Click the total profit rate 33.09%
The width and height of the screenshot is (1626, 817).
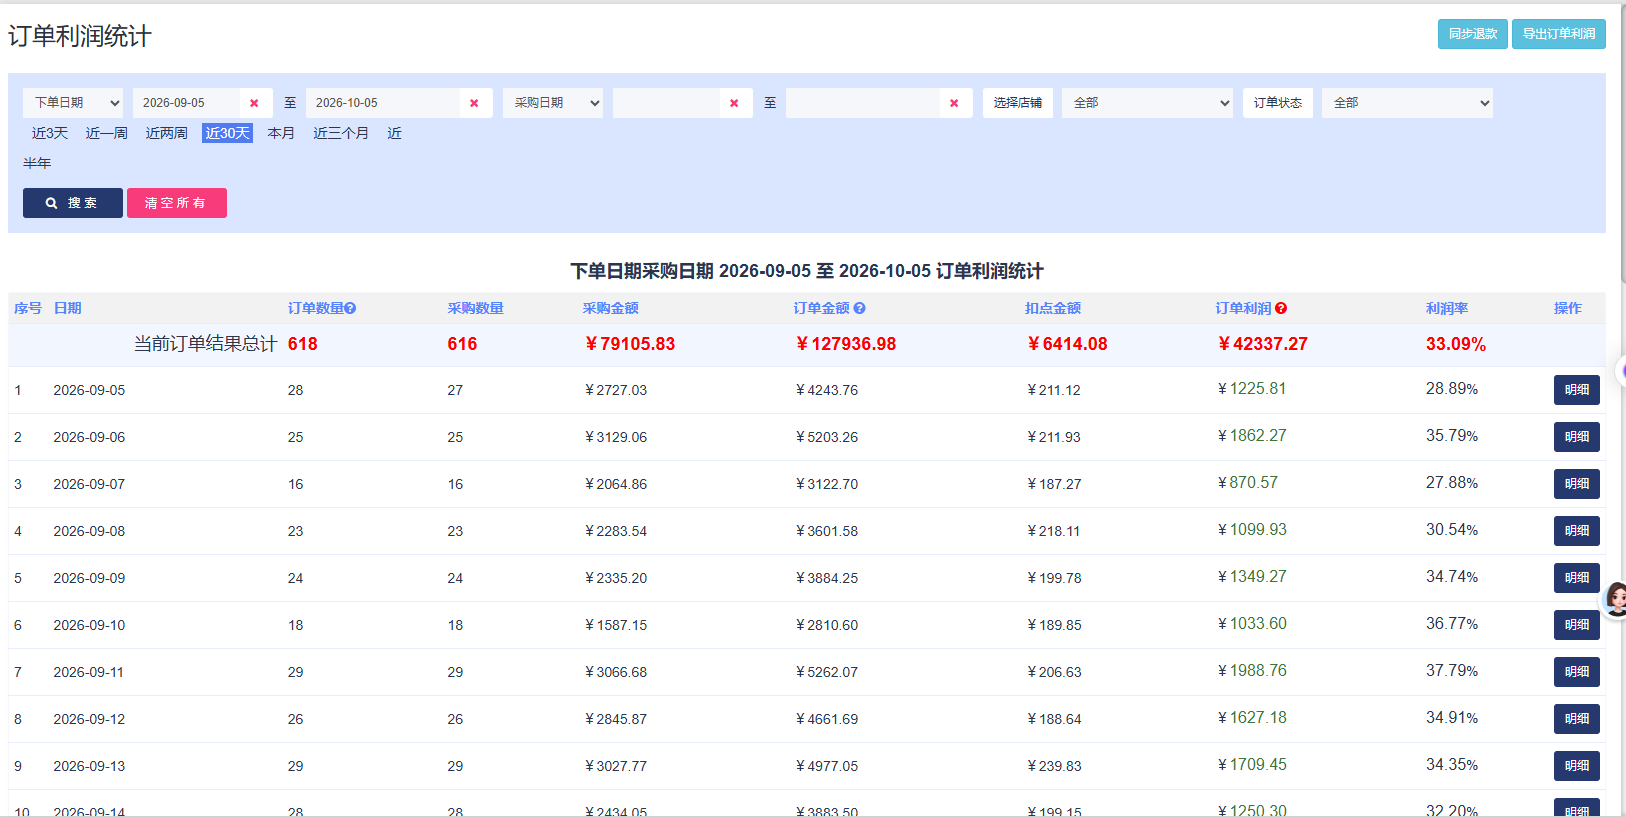[x=1456, y=344]
